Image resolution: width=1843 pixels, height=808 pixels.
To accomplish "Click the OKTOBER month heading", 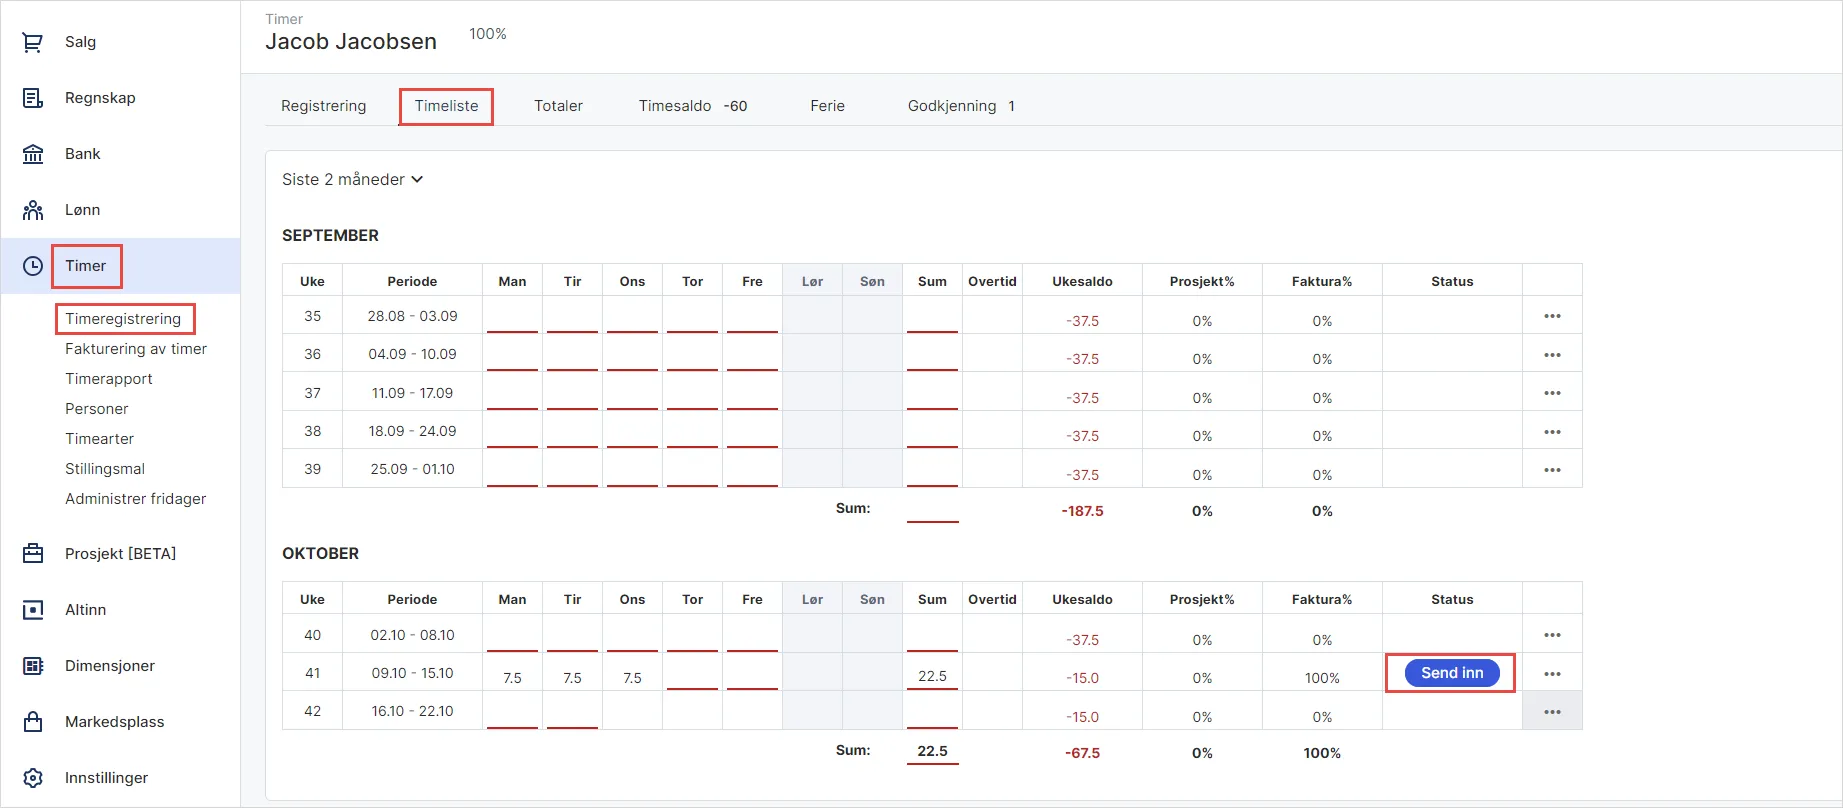I will [320, 554].
